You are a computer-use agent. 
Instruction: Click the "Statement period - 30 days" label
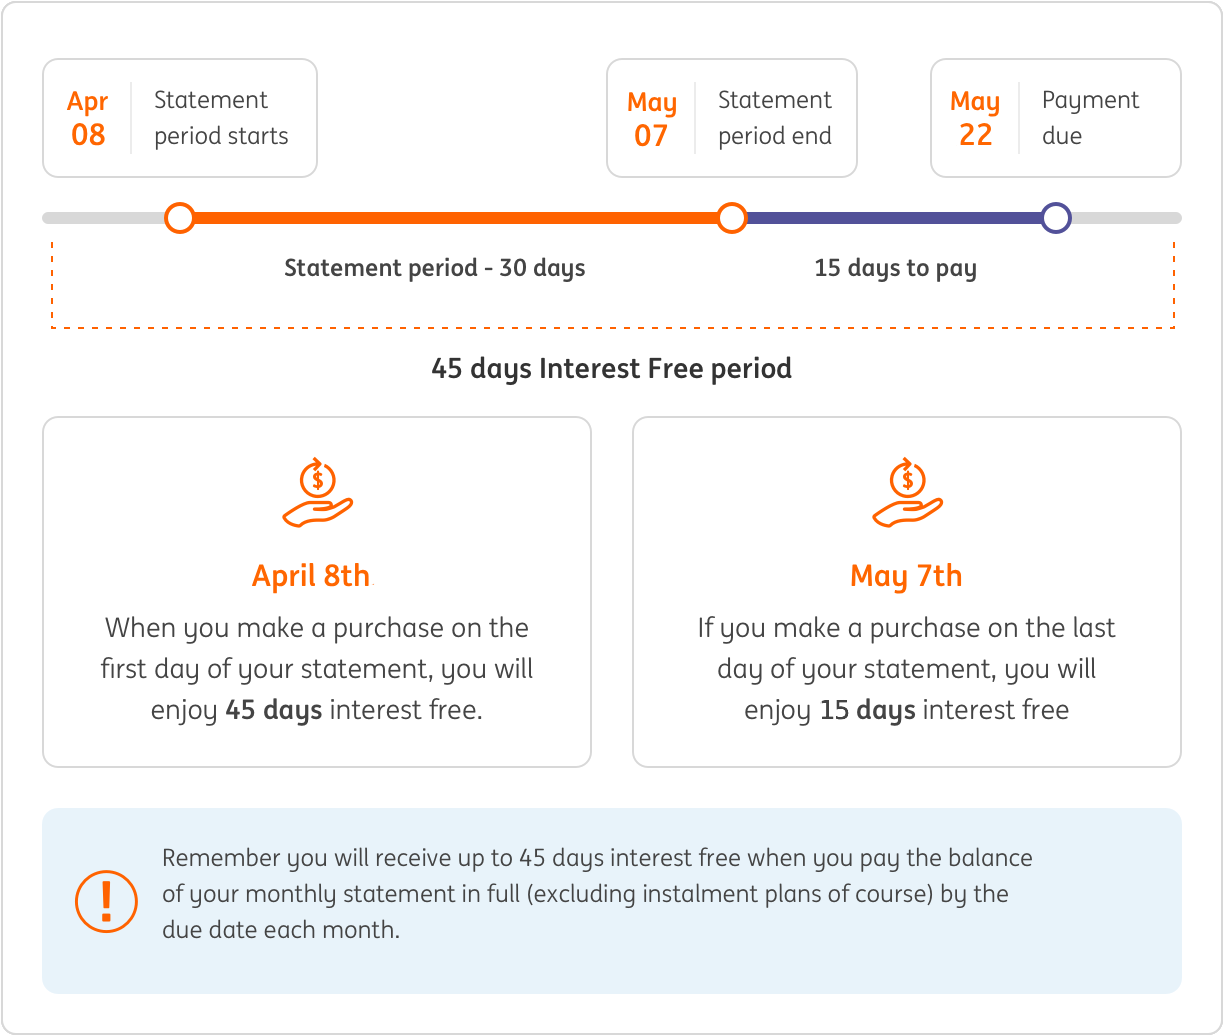point(435,268)
